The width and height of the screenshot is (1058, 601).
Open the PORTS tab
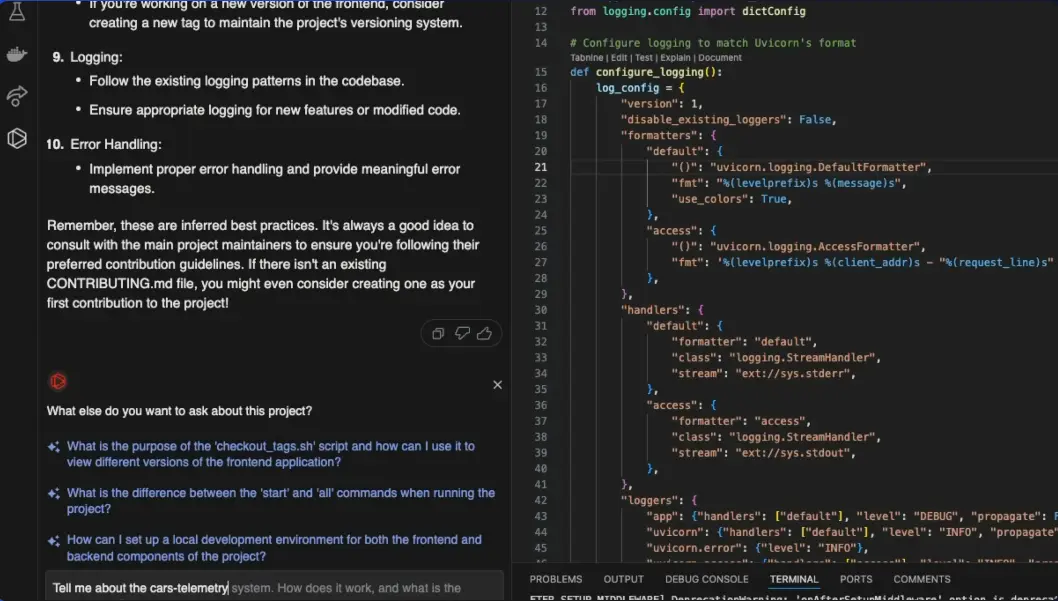click(x=856, y=579)
